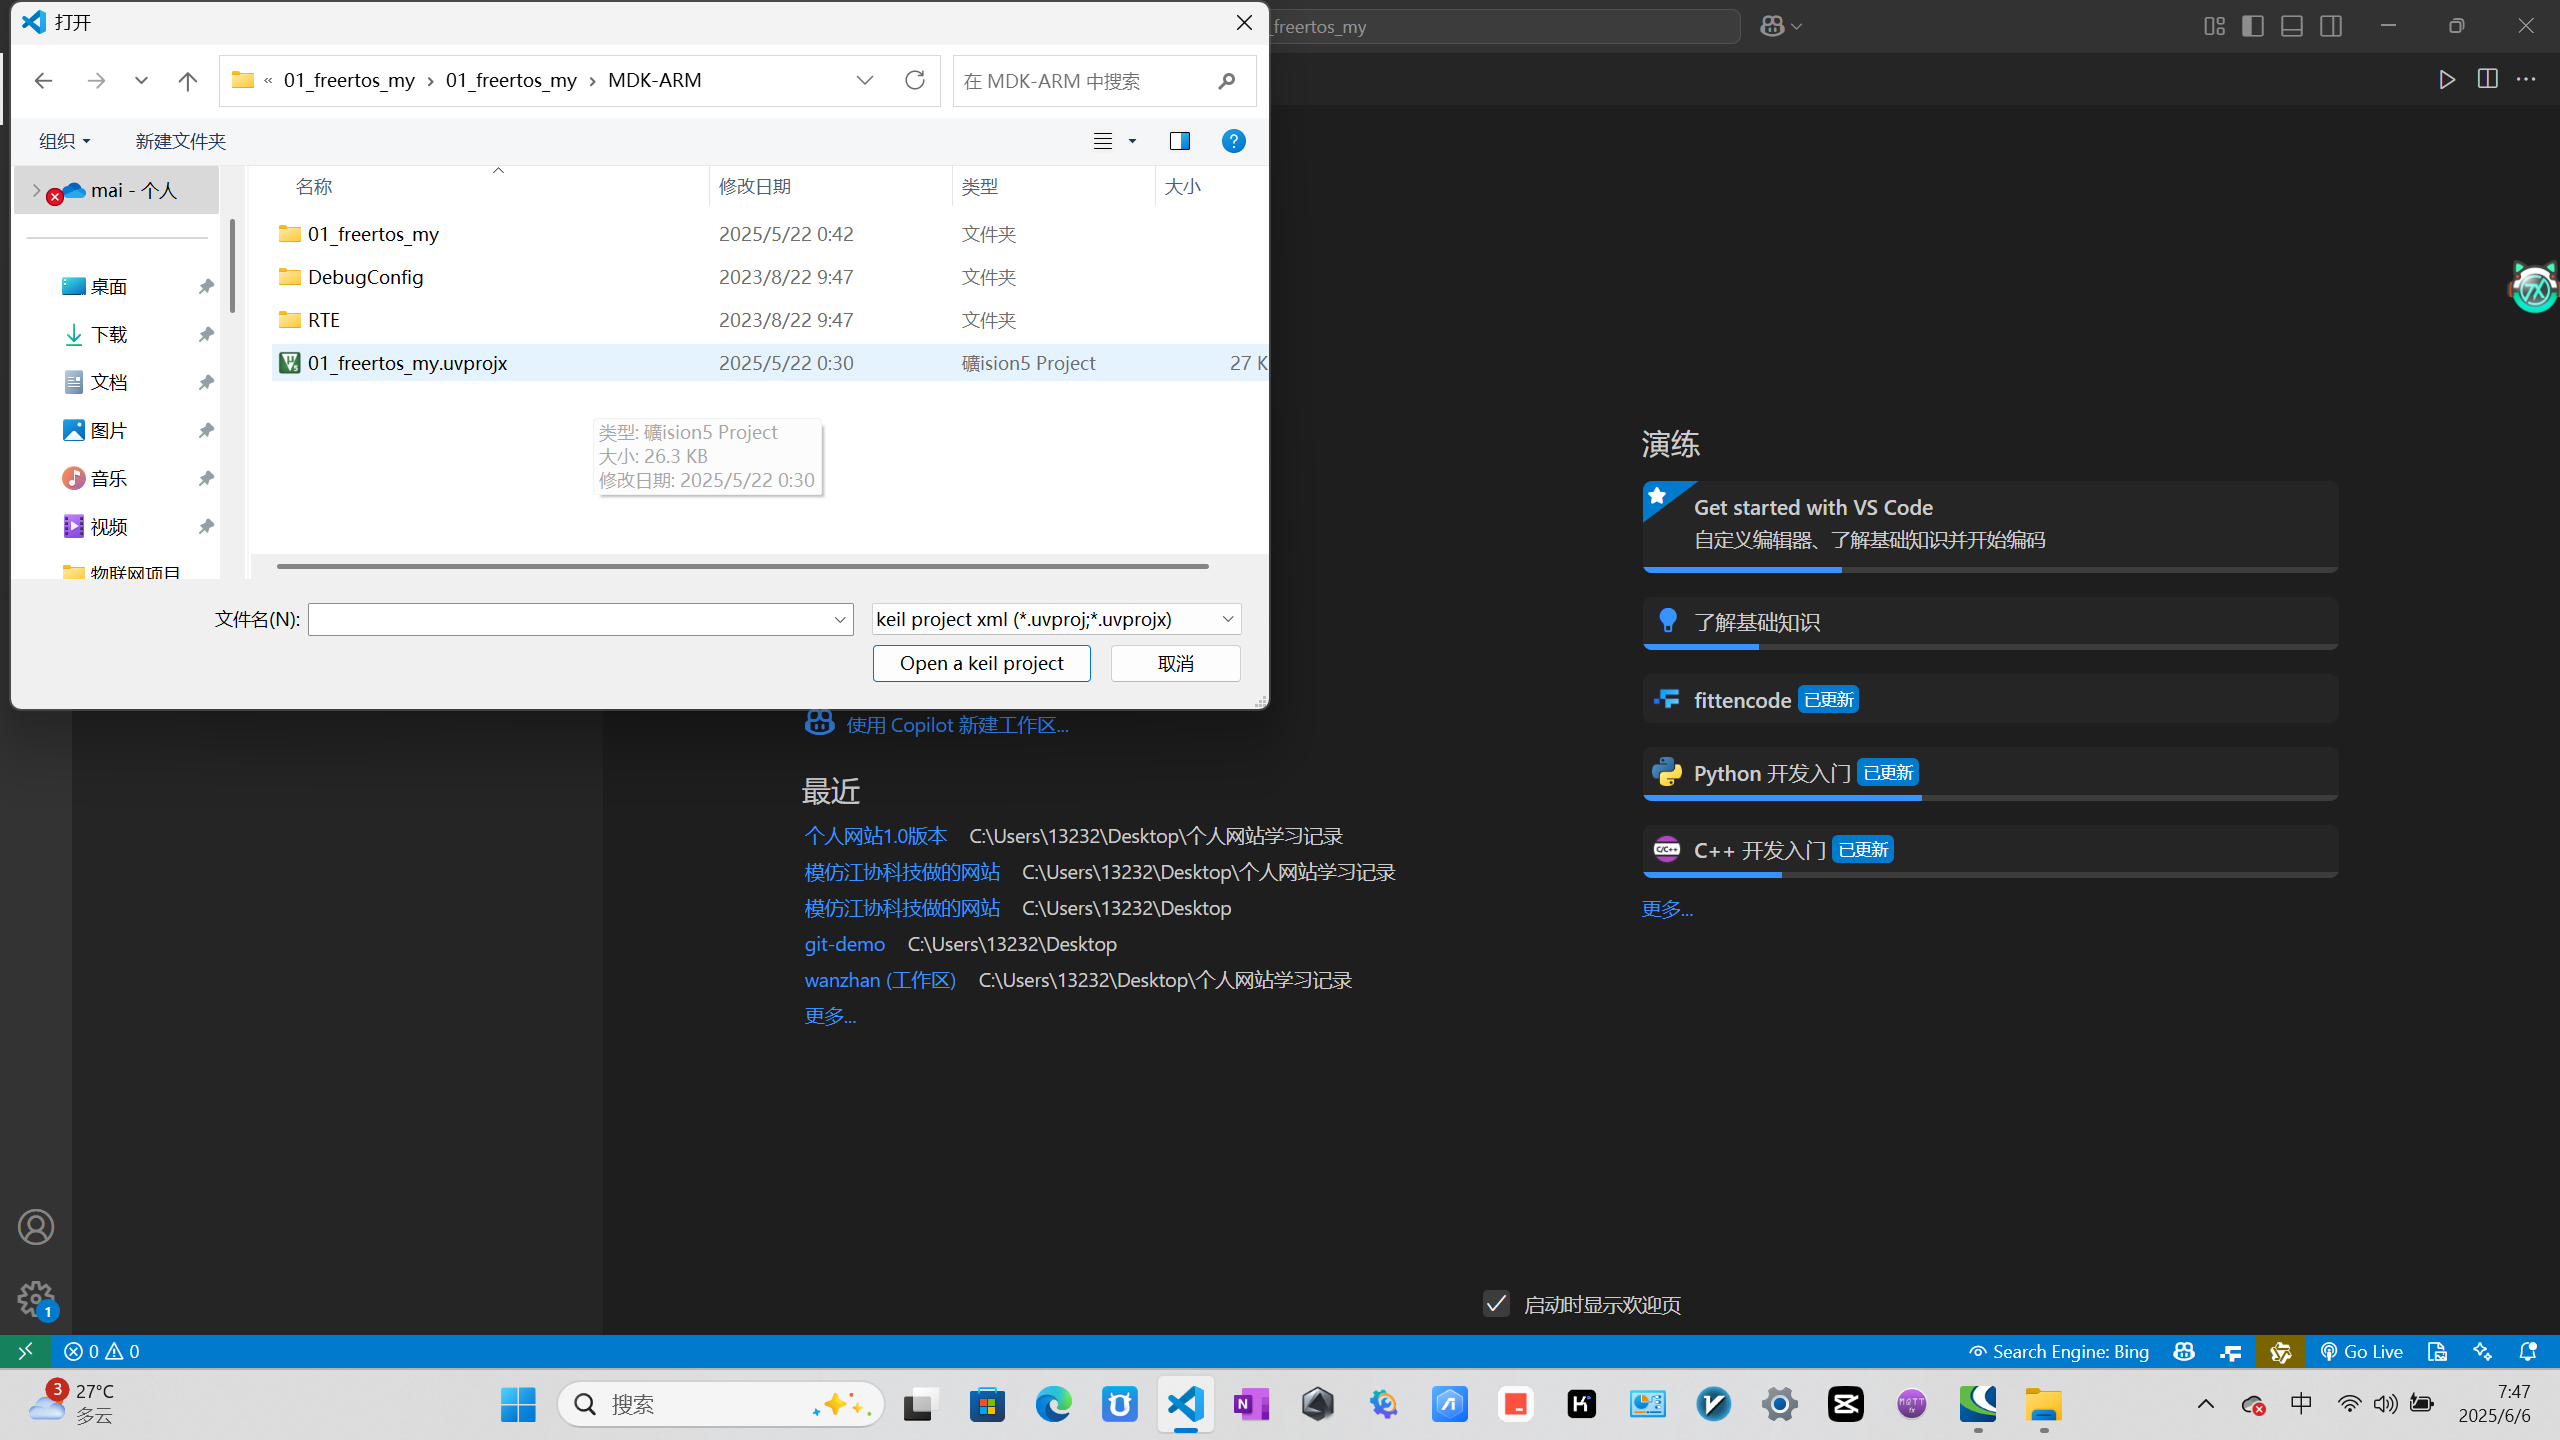Image resolution: width=2560 pixels, height=1440 pixels.
Task: Click the refresh icon beside address bar
Action: tap(914, 80)
